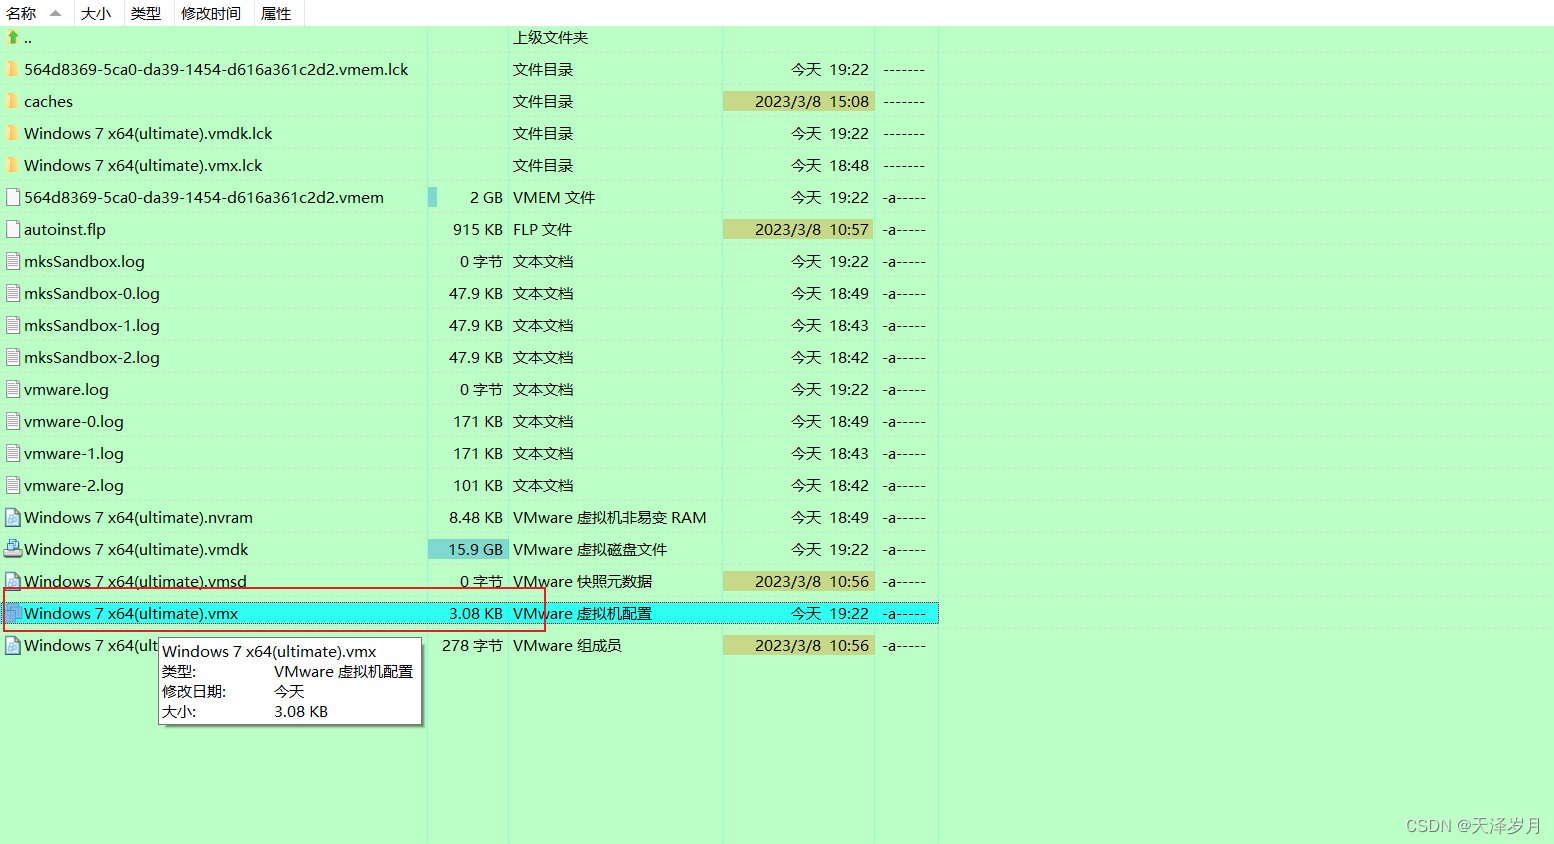Select the vmware-0.log file name
The height and width of the screenshot is (844, 1554).
click(74, 421)
